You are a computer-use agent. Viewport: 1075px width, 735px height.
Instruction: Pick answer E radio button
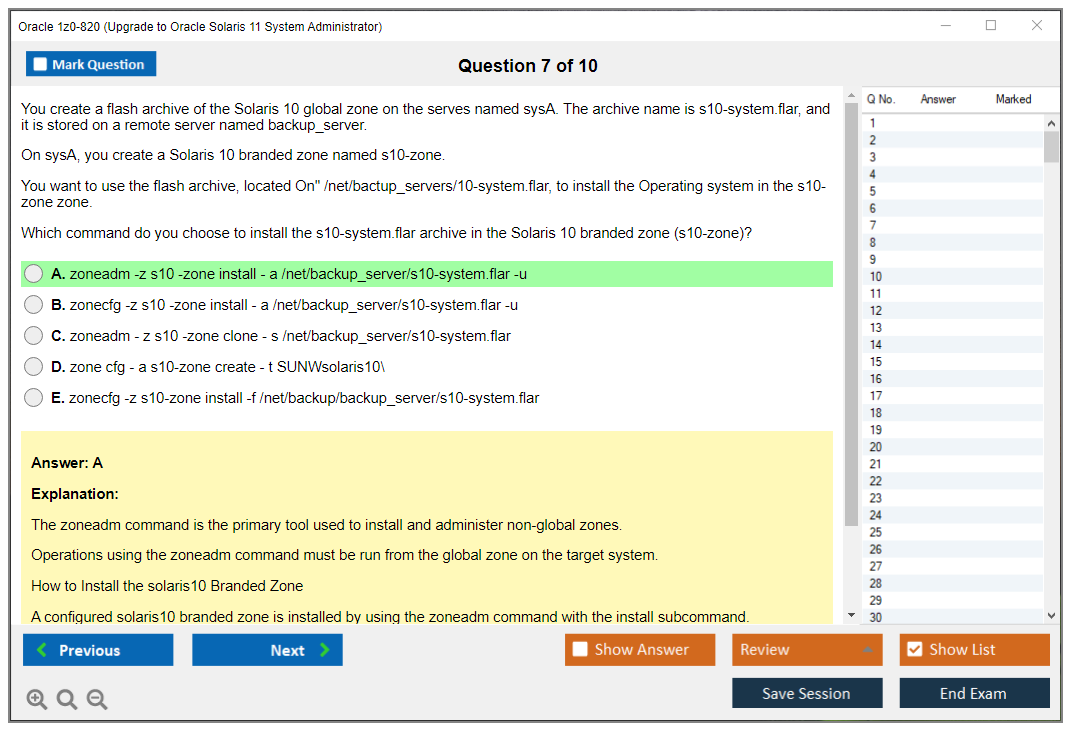34,398
